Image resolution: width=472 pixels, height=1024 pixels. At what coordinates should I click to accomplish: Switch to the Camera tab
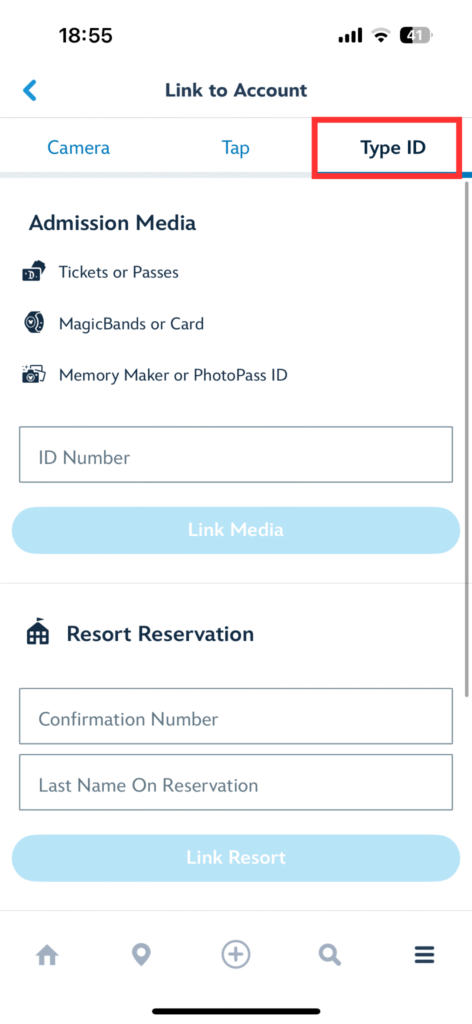78,148
